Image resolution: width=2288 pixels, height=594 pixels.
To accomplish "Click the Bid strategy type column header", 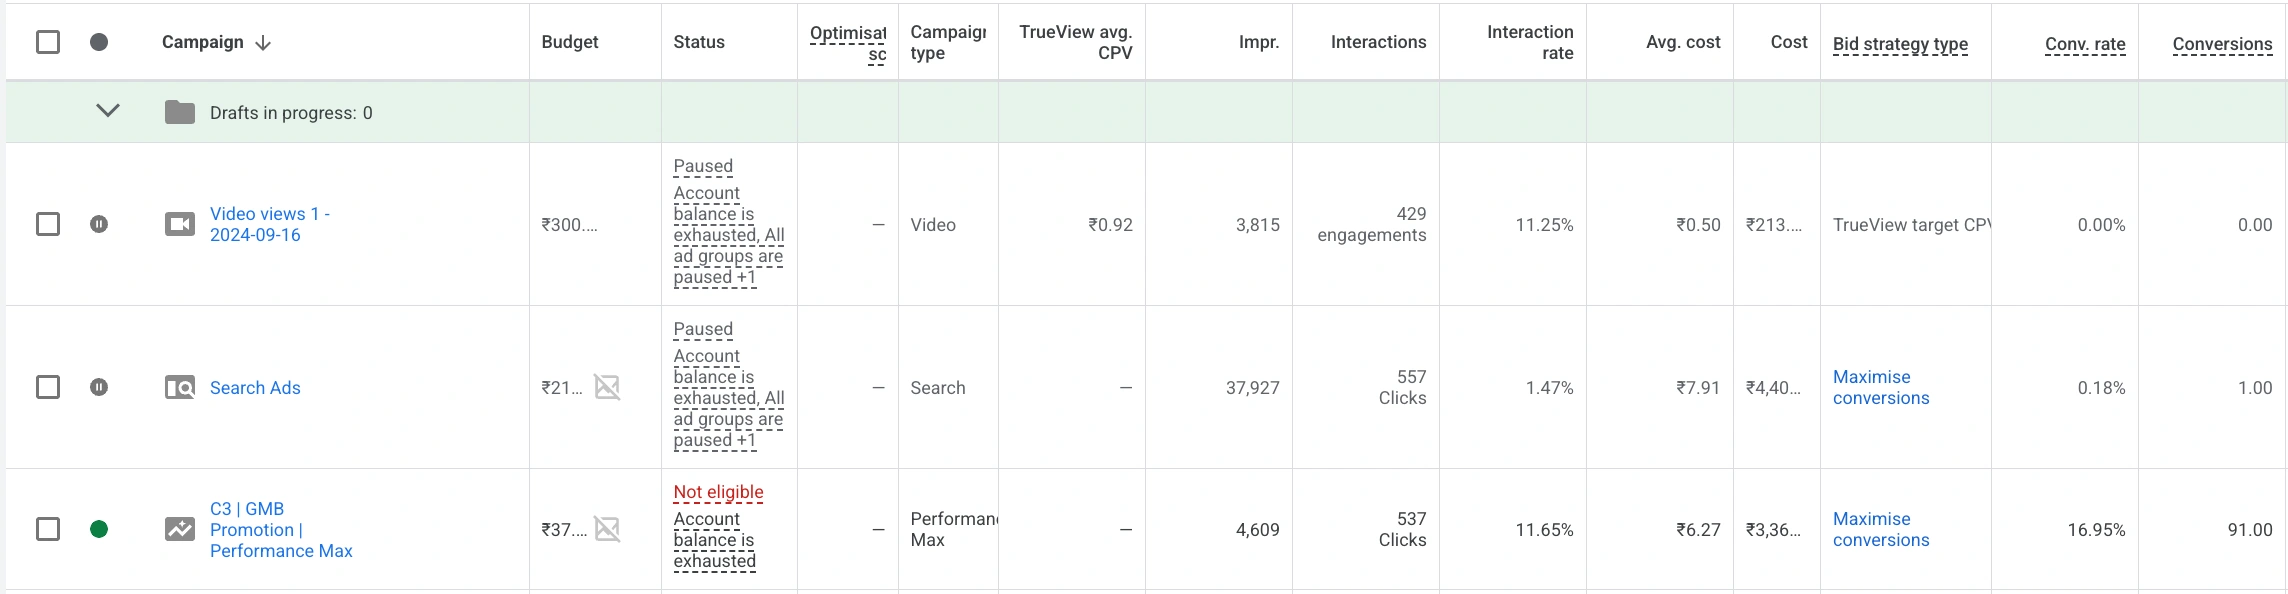I will point(1900,44).
